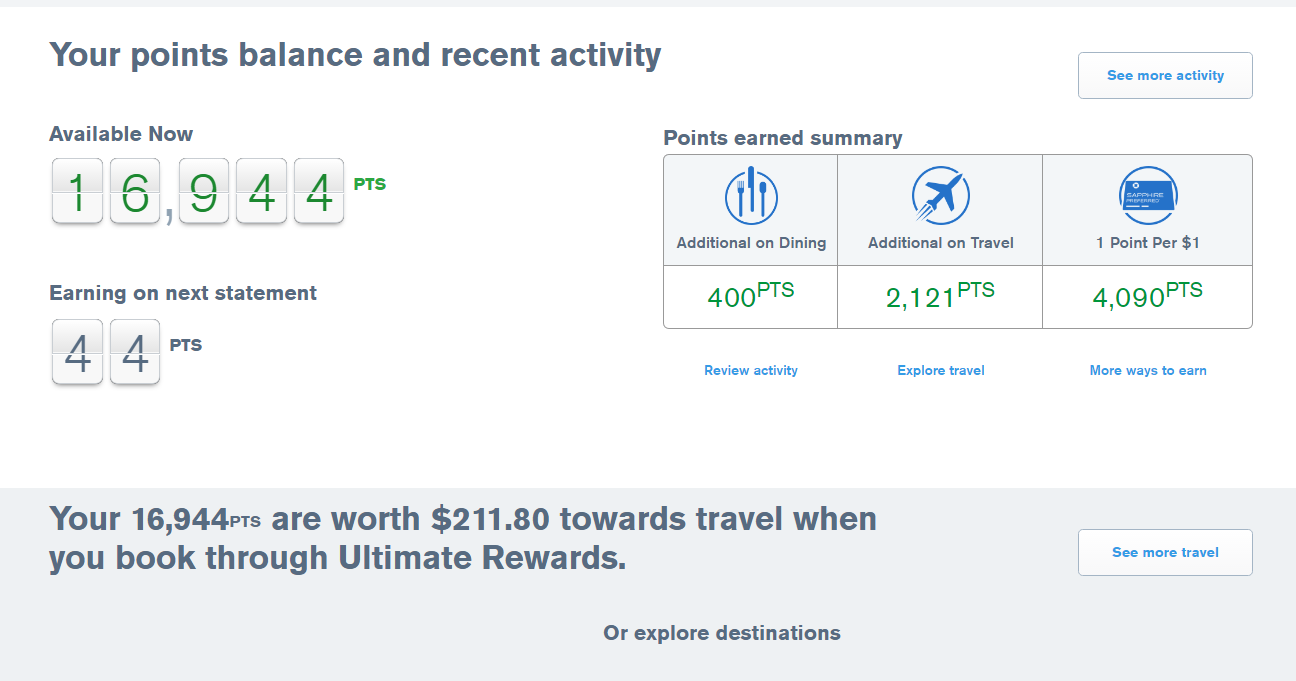This screenshot has height=681, width=1296.
Task: Open the More ways to earn link
Action: [x=1148, y=370]
